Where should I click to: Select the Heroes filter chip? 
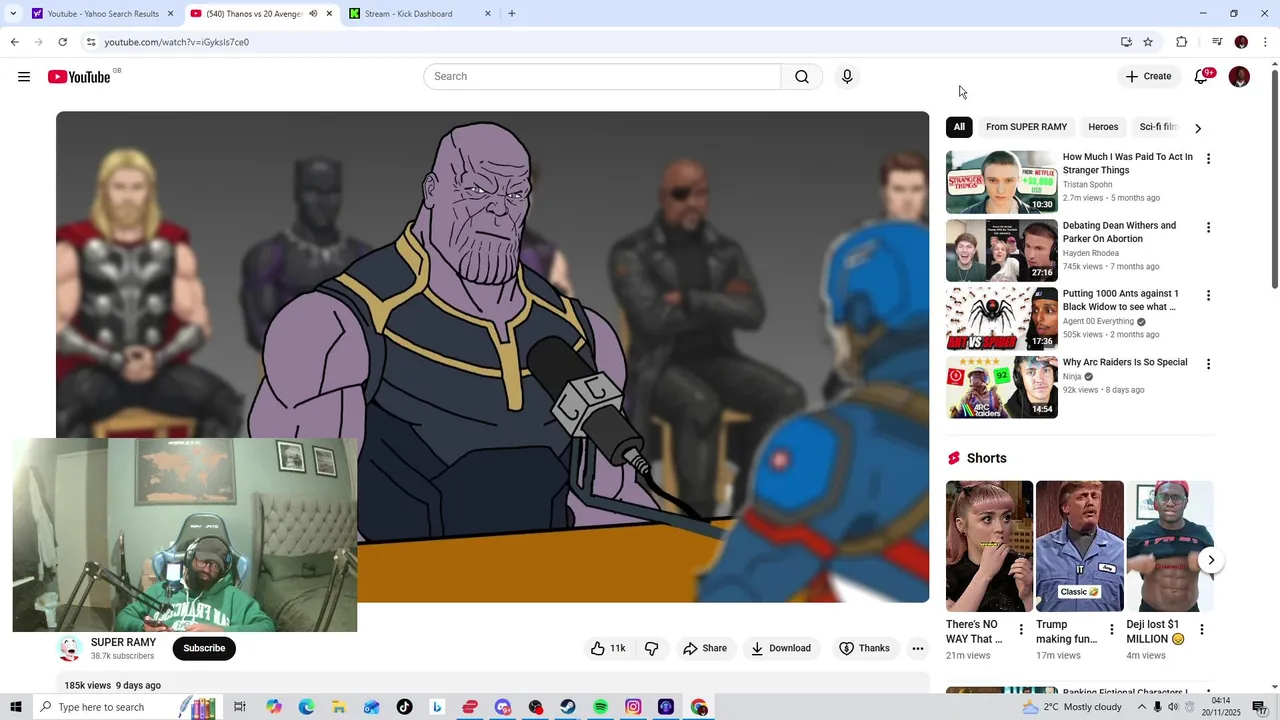pyautogui.click(x=1103, y=127)
